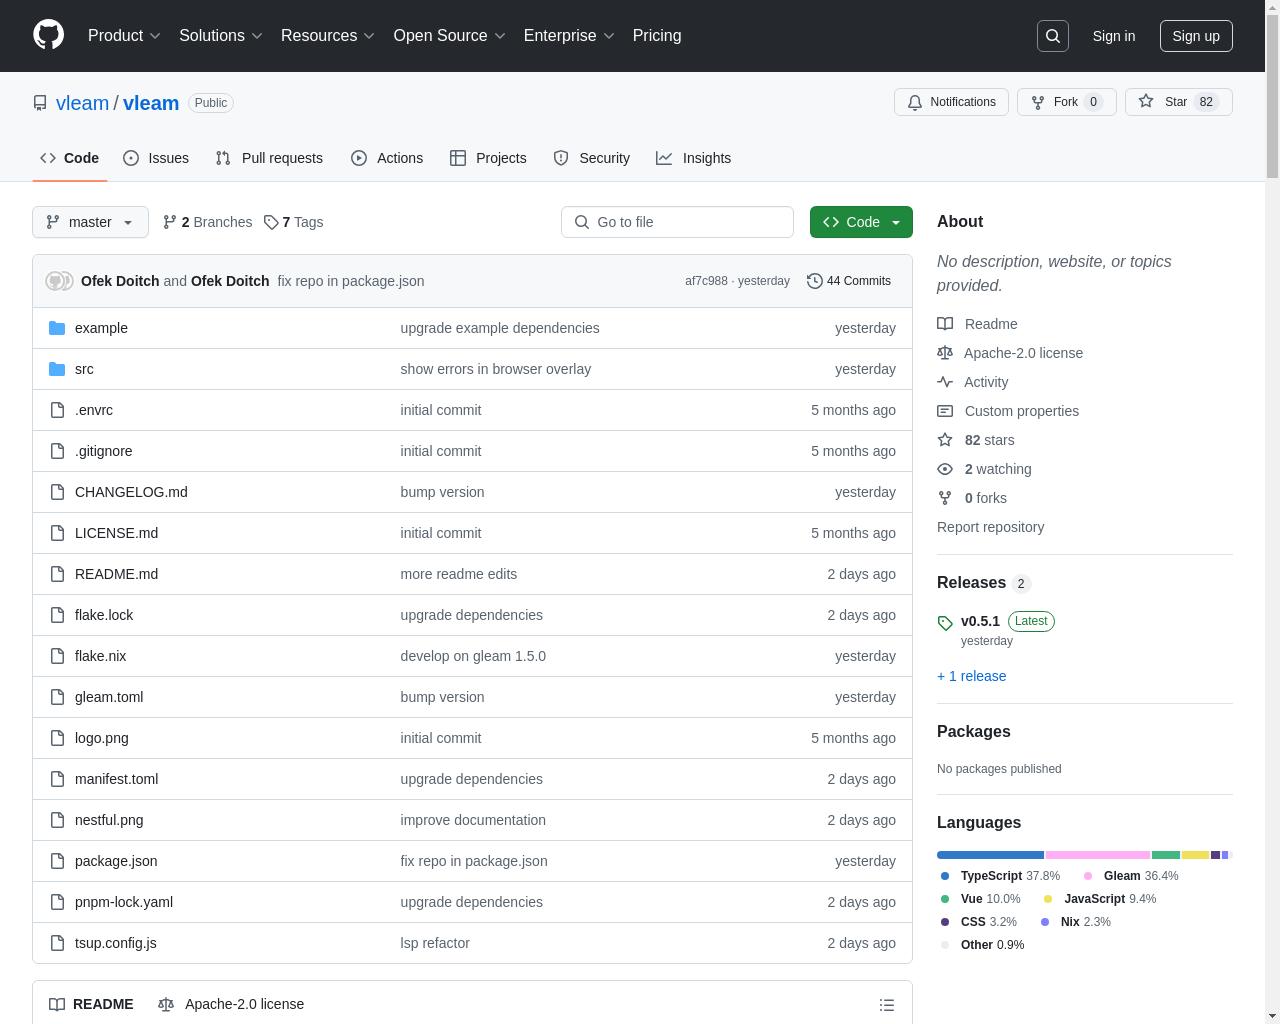Select the Apache-2.0 license tab below files

click(x=231, y=1004)
